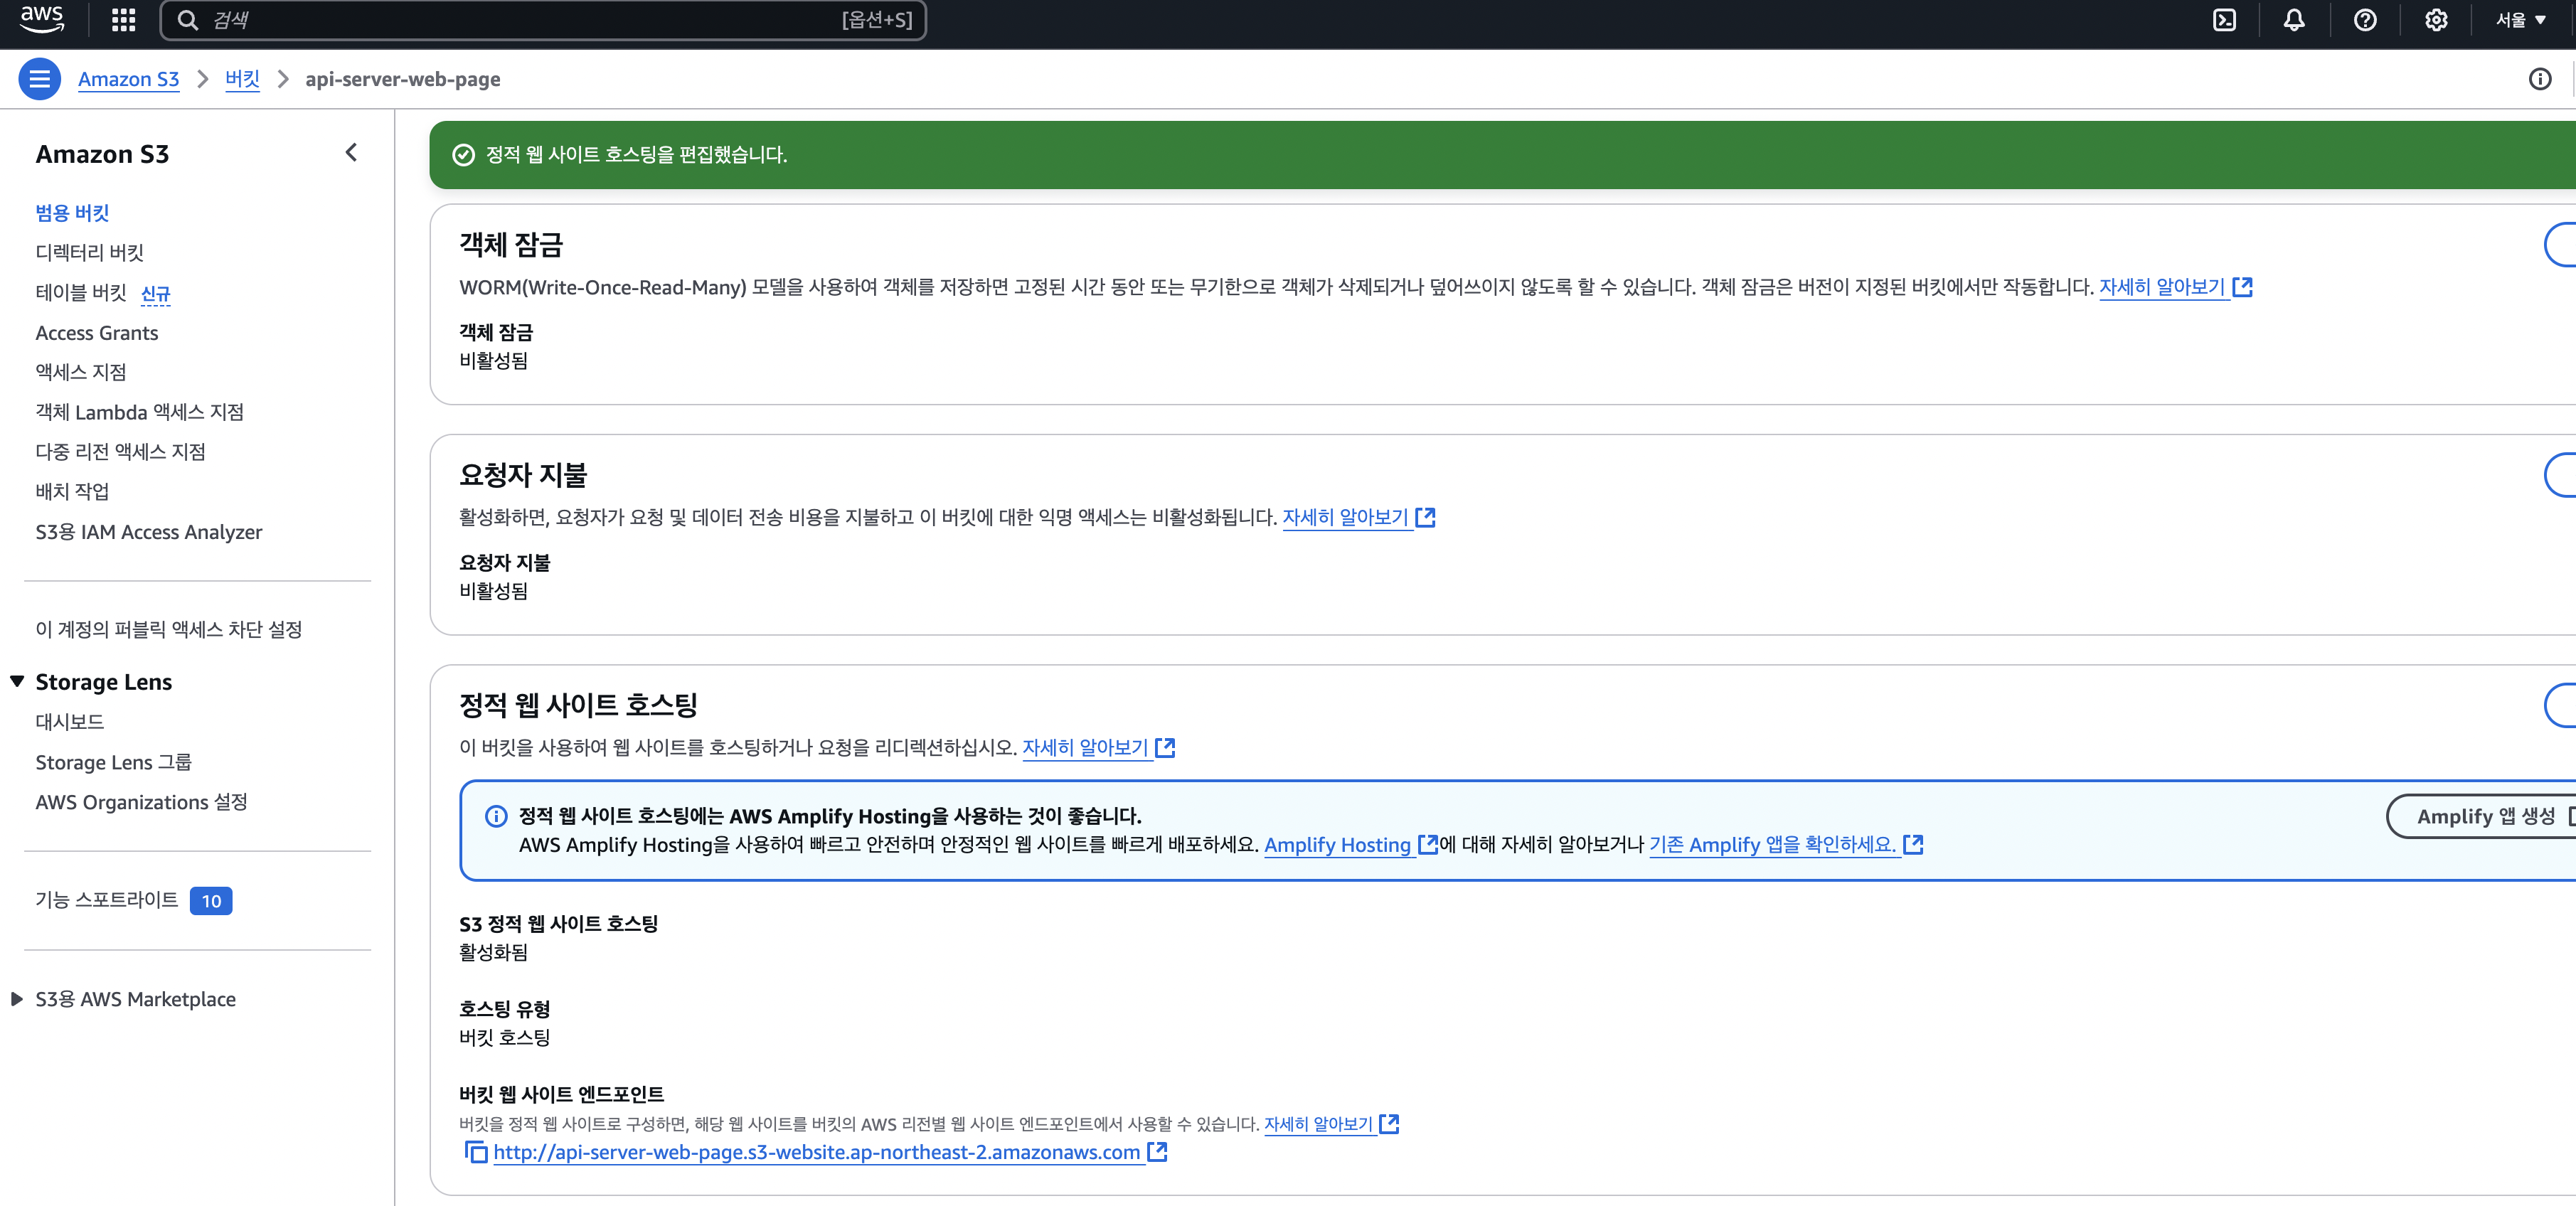
Task: Click the Amazon S3 breadcrumb link
Action: [x=128, y=79]
